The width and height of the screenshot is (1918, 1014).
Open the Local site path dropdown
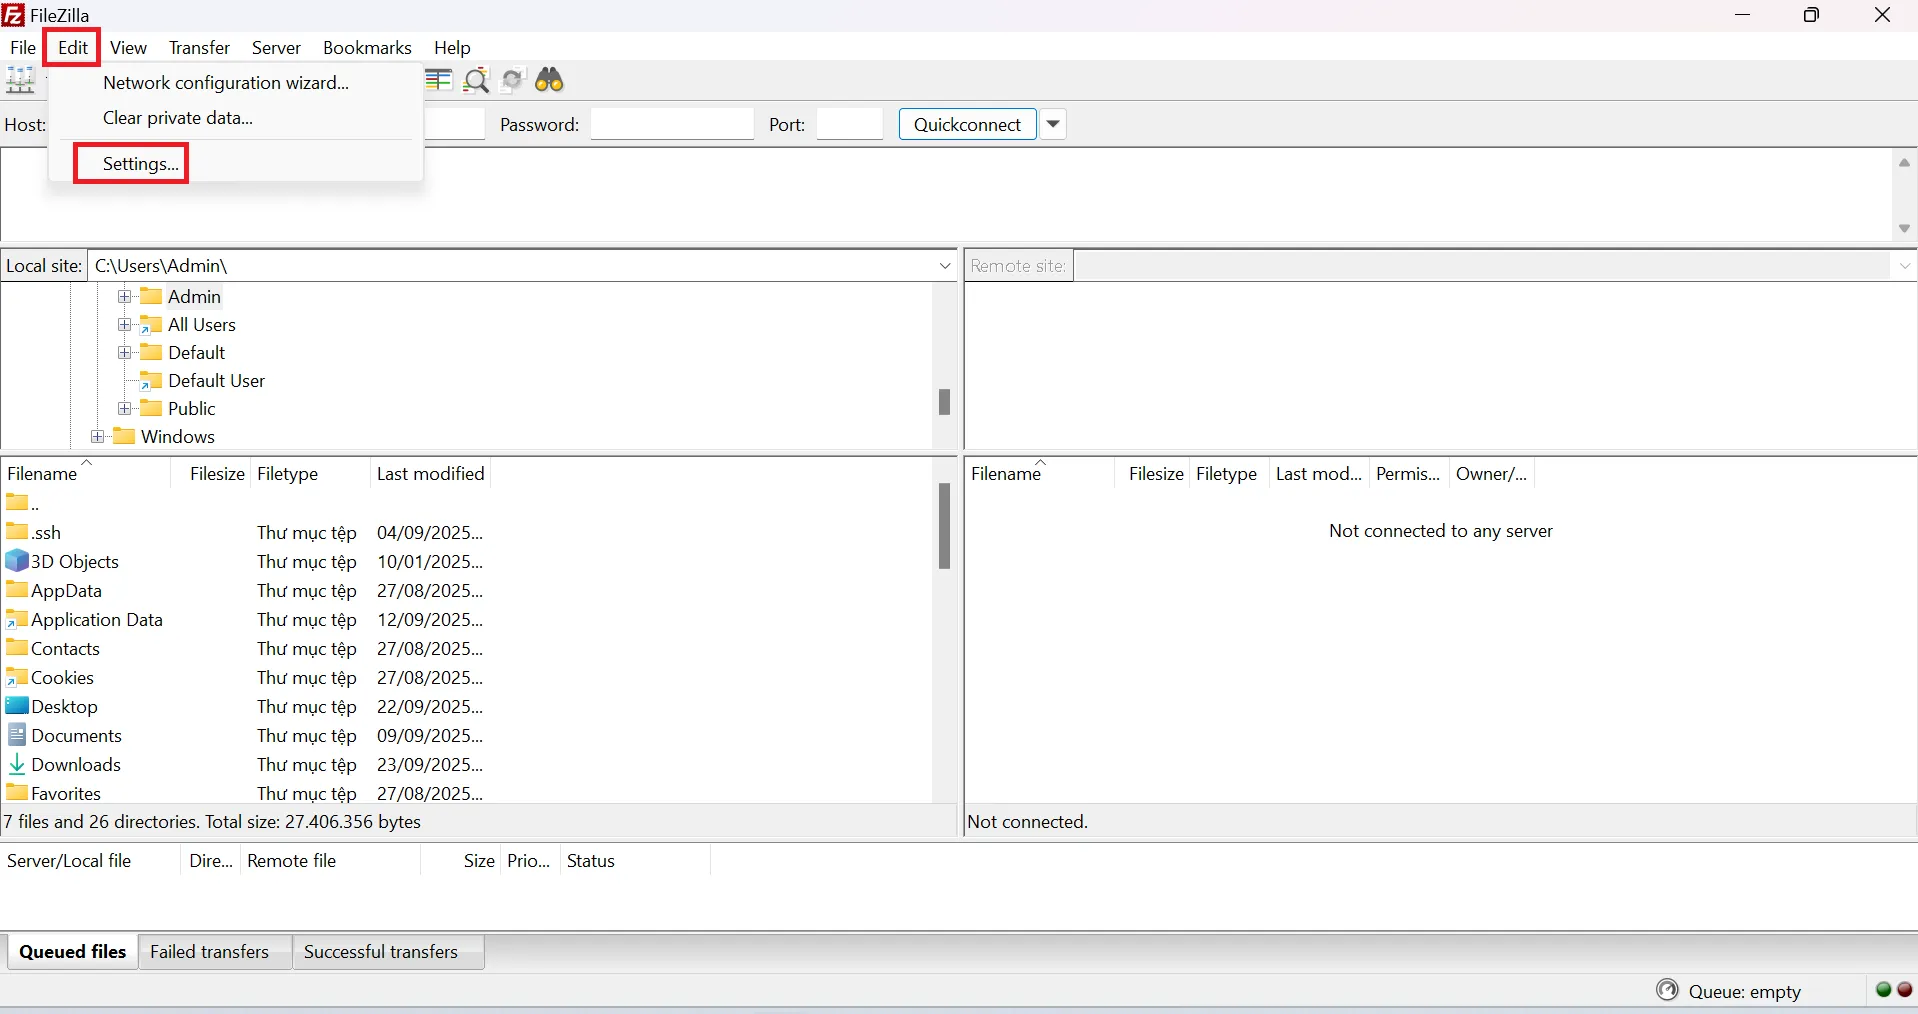point(945,266)
